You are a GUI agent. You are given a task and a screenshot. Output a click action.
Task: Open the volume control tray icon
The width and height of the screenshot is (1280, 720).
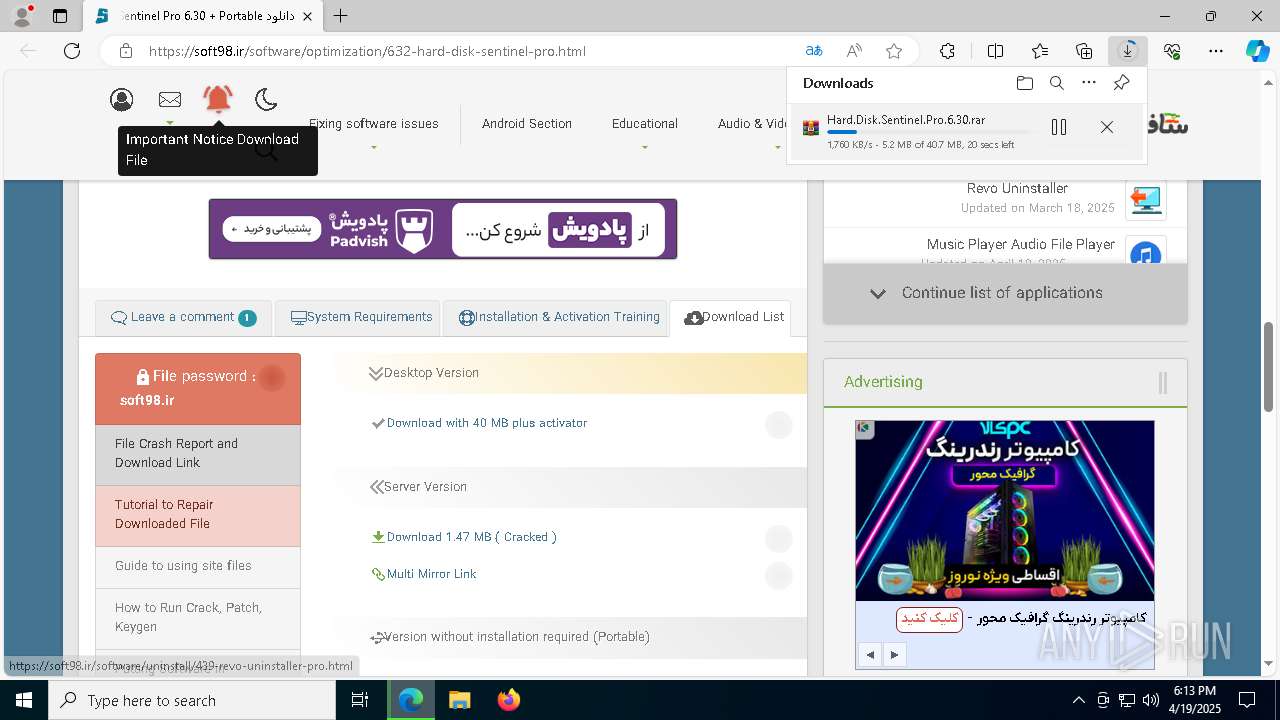coord(1150,700)
